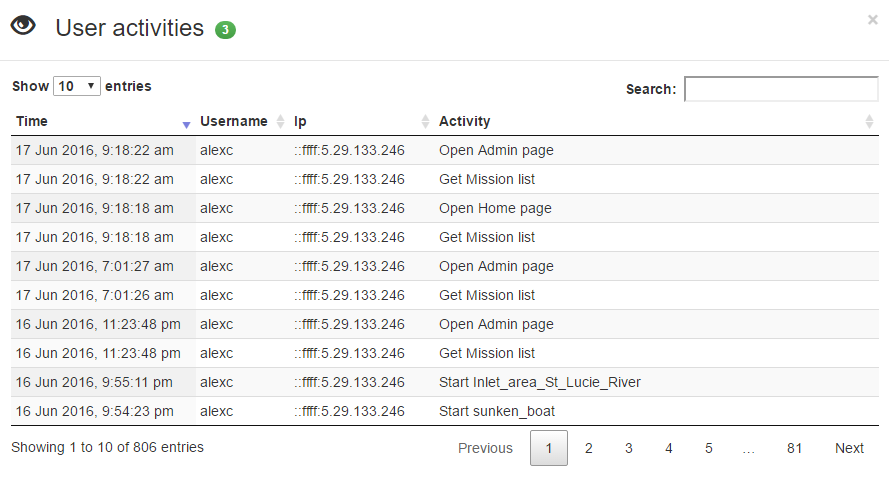
Task: Select the Start Inlet_area_St_Lucie_River row
Action: (x=445, y=382)
